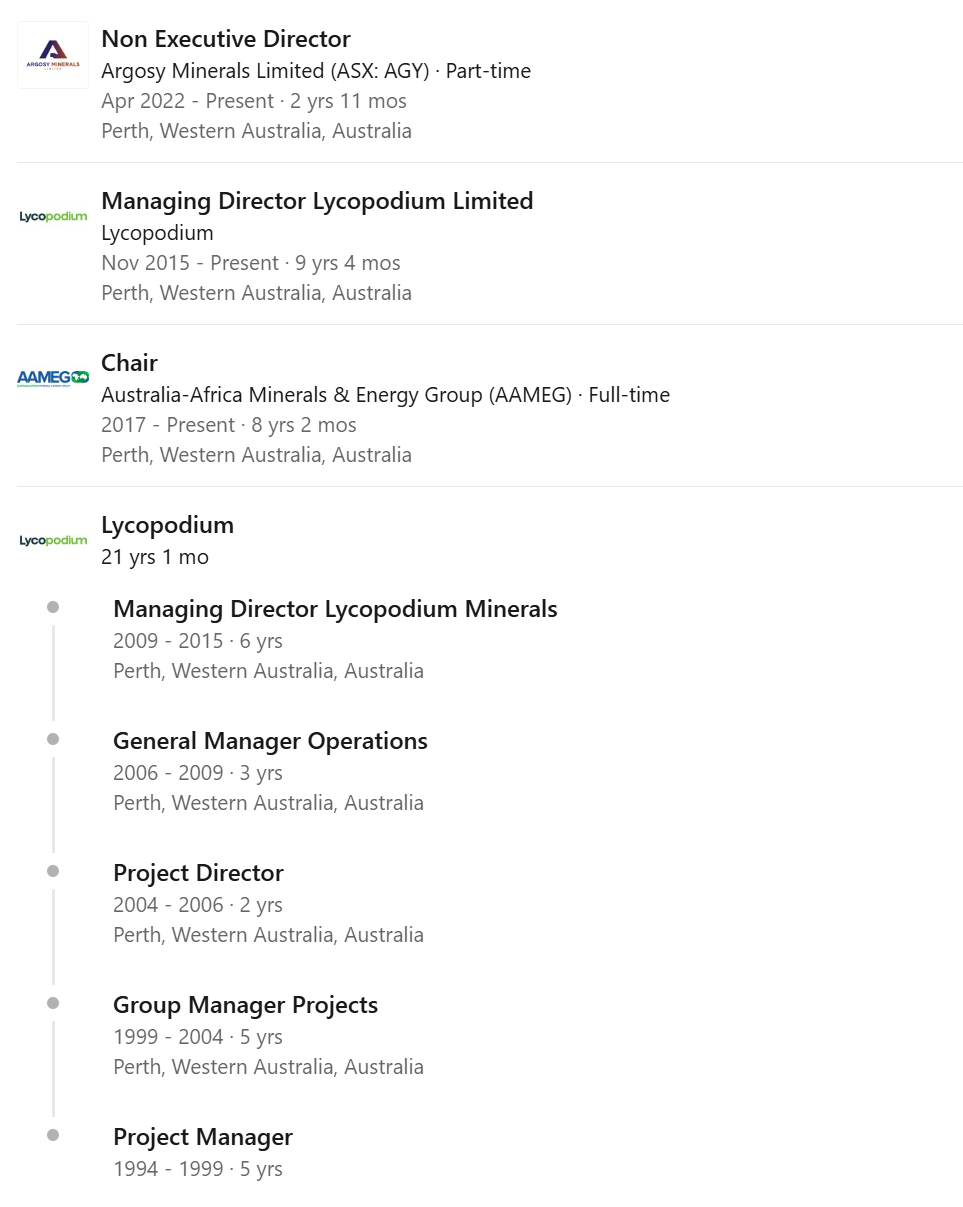The width and height of the screenshot is (963, 1207).
Task: Select the Managing Director Lycopodium Minerals role
Action: tap(335, 609)
